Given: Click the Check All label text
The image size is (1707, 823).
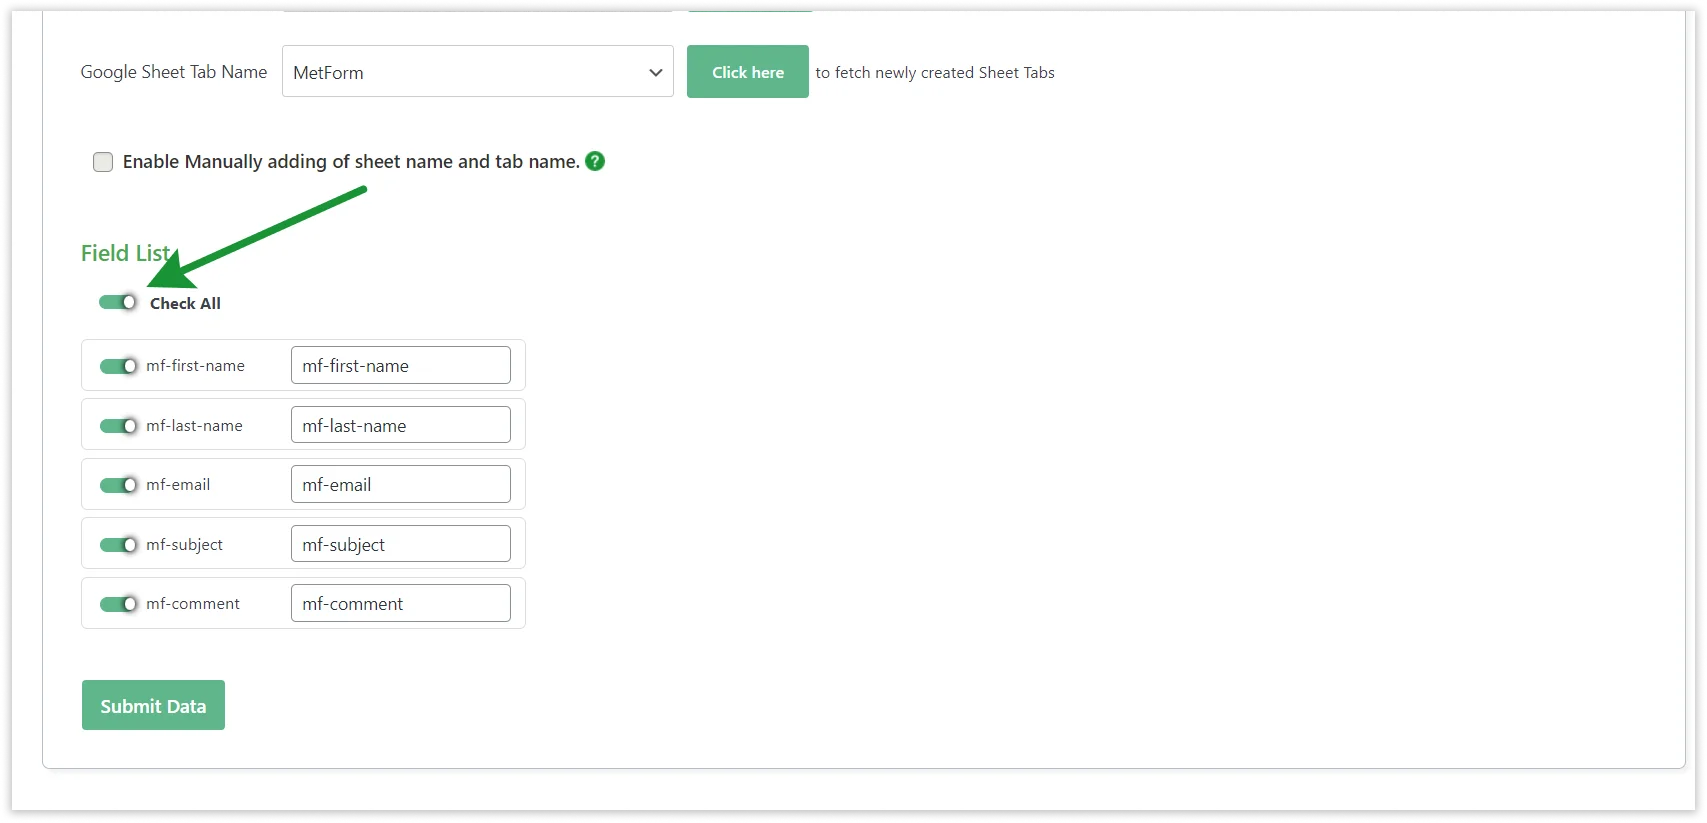Looking at the screenshot, I should click(185, 303).
